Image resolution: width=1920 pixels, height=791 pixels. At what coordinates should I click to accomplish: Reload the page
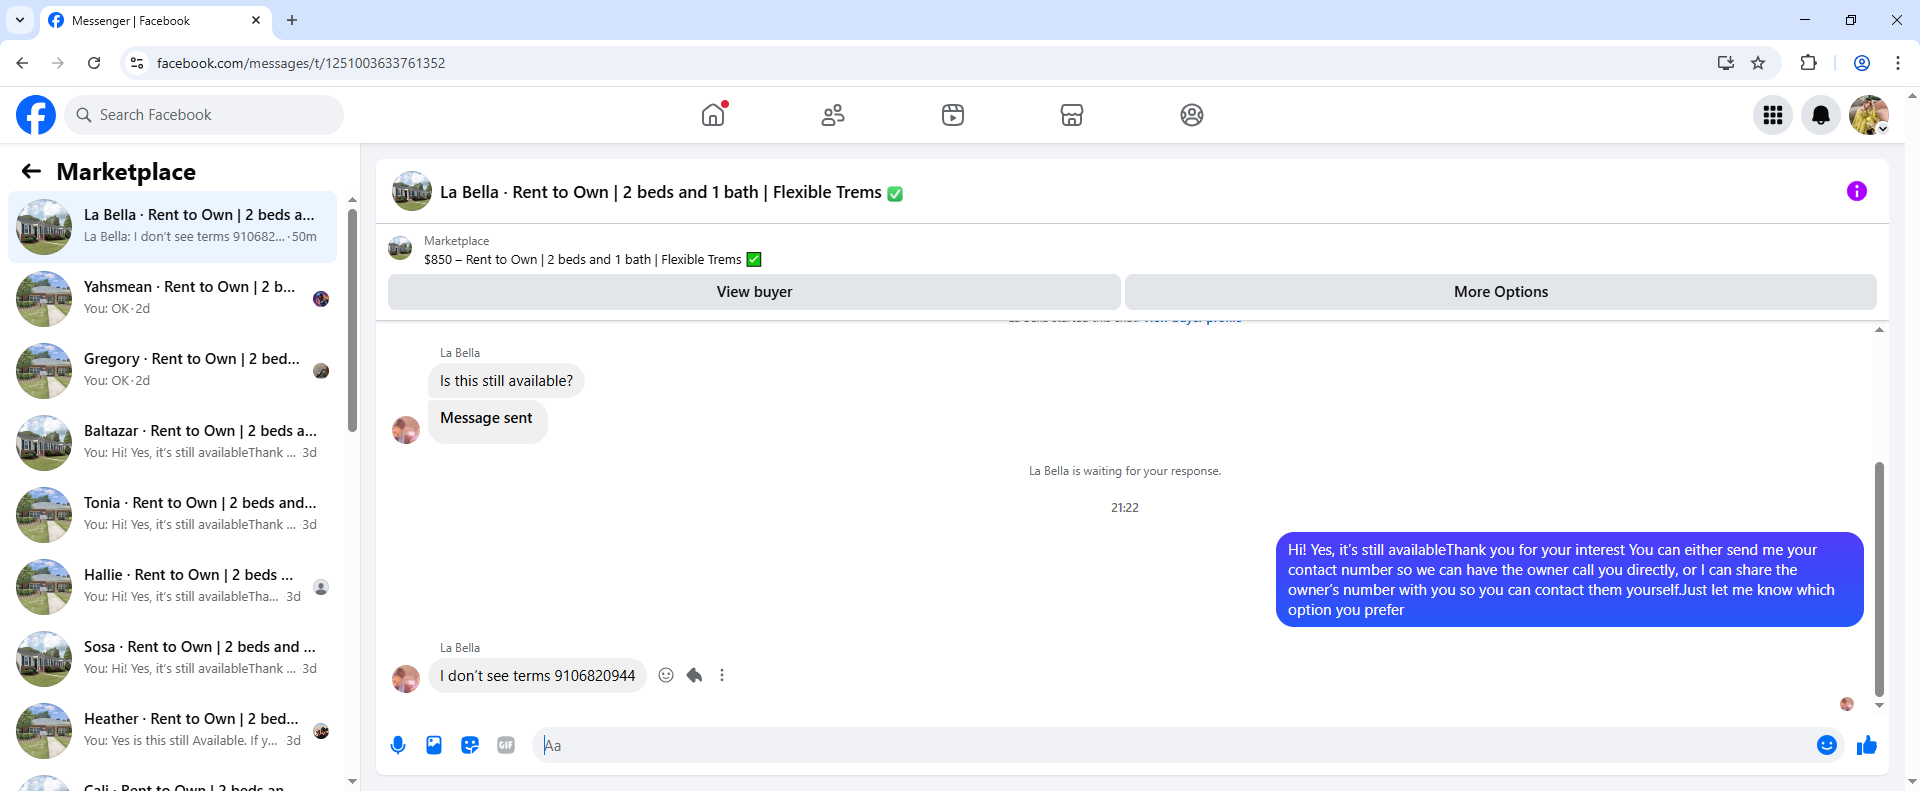(94, 63)
